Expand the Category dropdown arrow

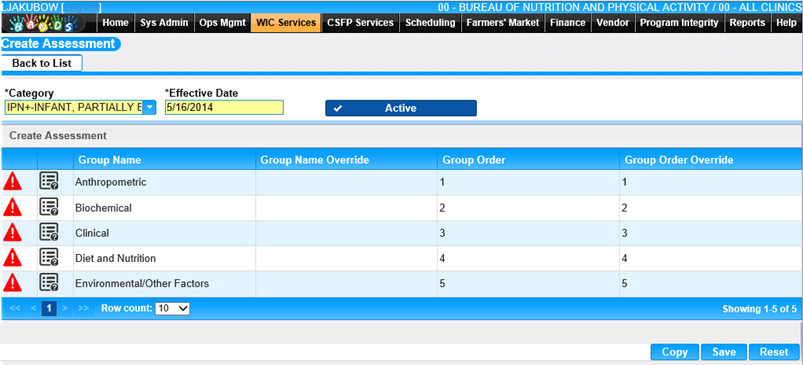point(149,108)
